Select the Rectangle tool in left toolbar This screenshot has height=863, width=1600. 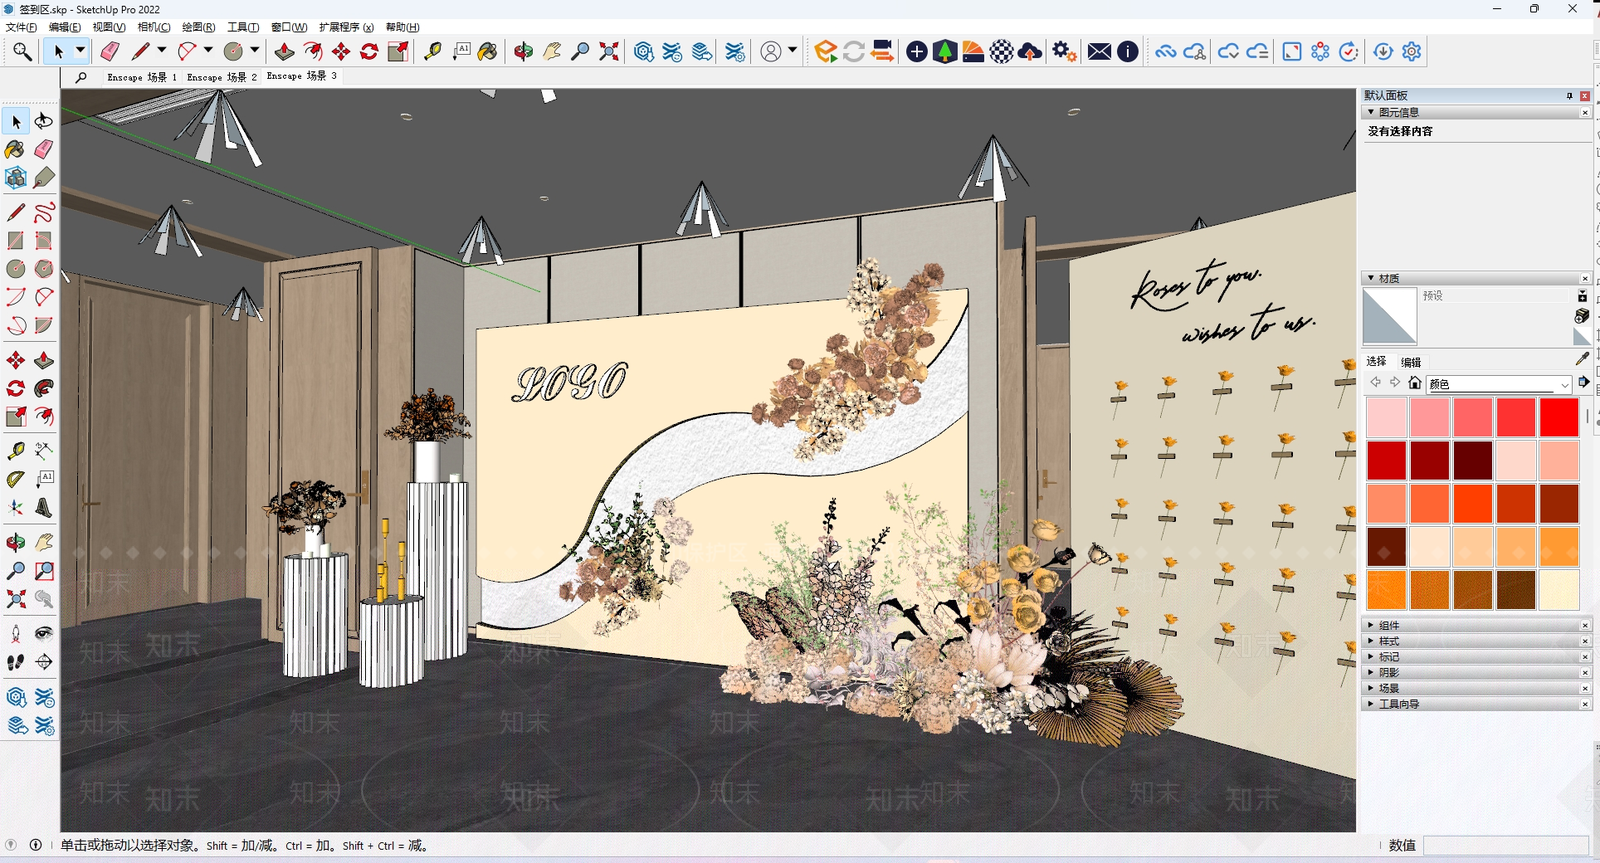(16, 241)
